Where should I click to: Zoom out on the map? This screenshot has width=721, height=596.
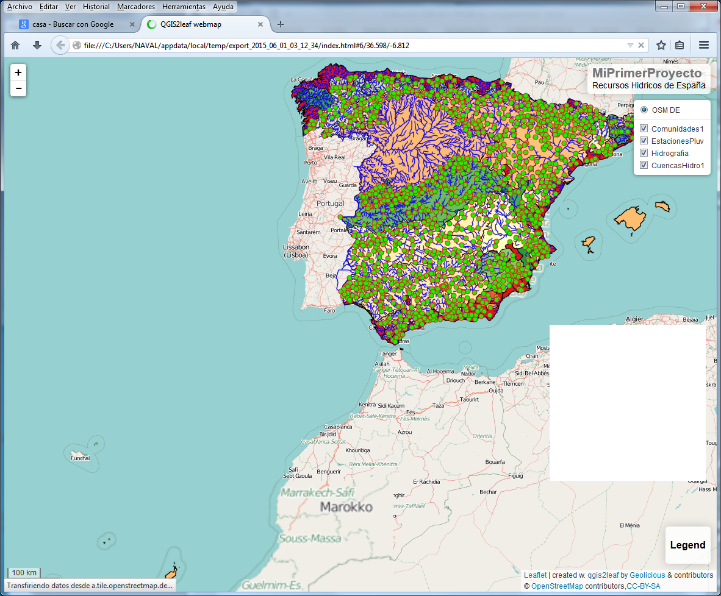(x=18, y=89)
